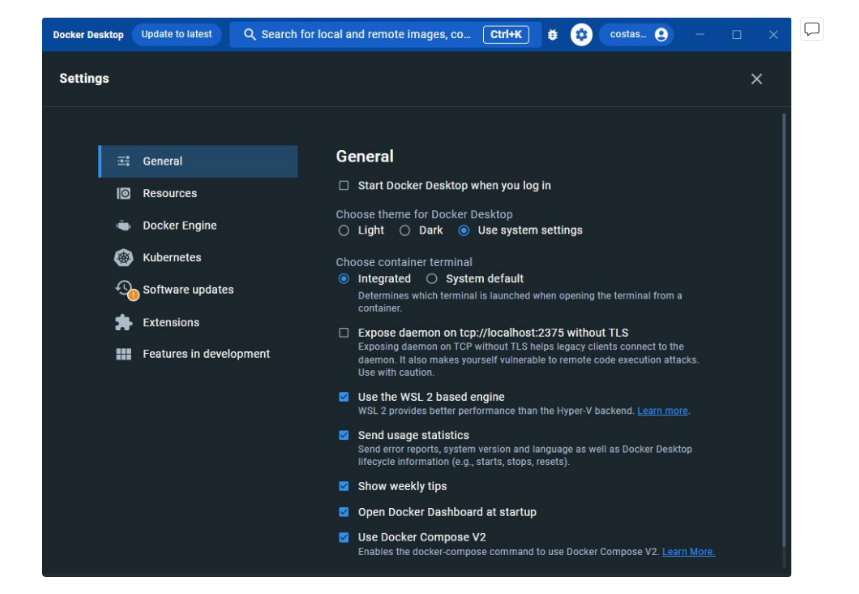Click the Kubernetes wheel icon
Image resolution: width=859 pixels, height=594 pixels.
pos(124,258)
